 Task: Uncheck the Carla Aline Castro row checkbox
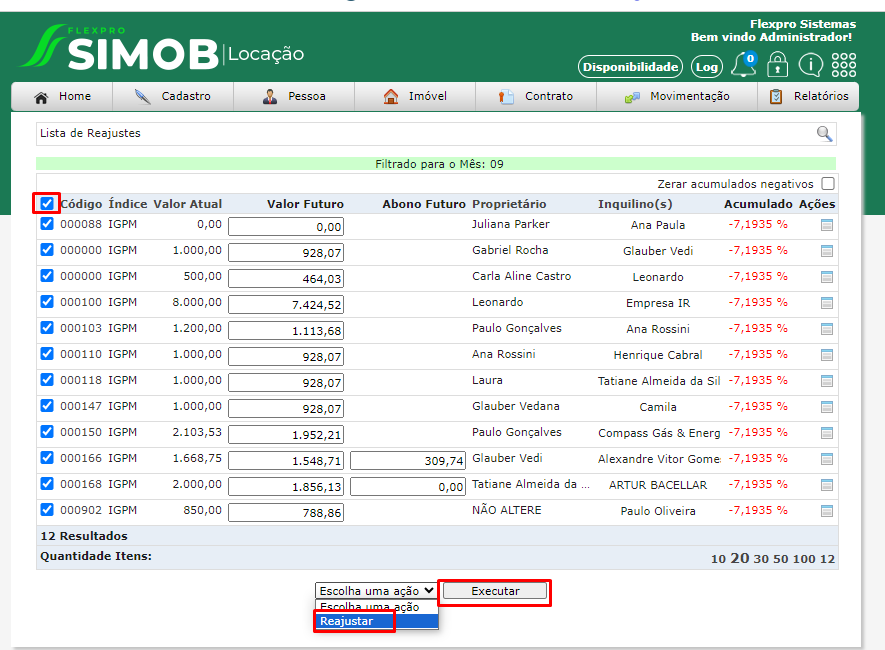(47, 275)
